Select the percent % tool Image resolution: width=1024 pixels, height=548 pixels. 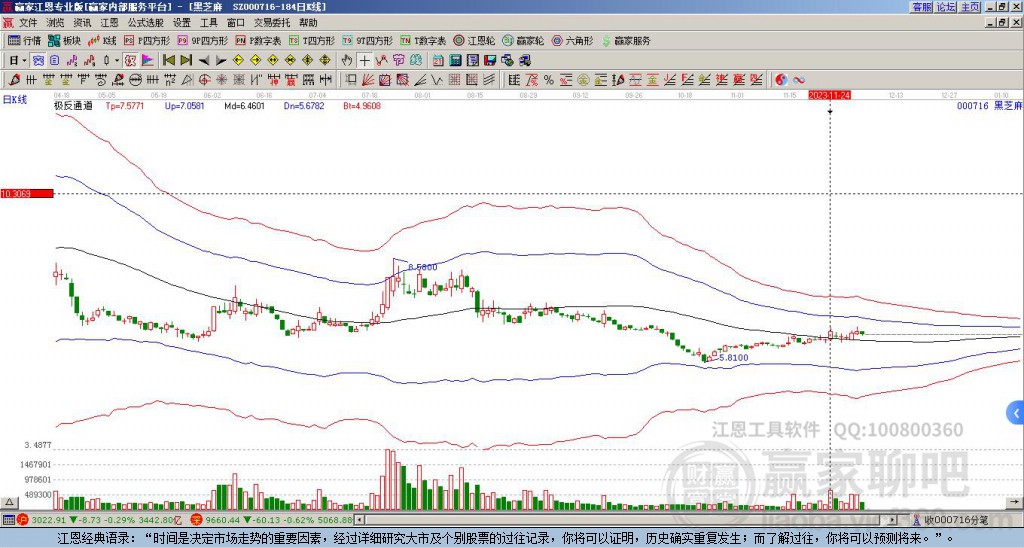coord(549,80)
